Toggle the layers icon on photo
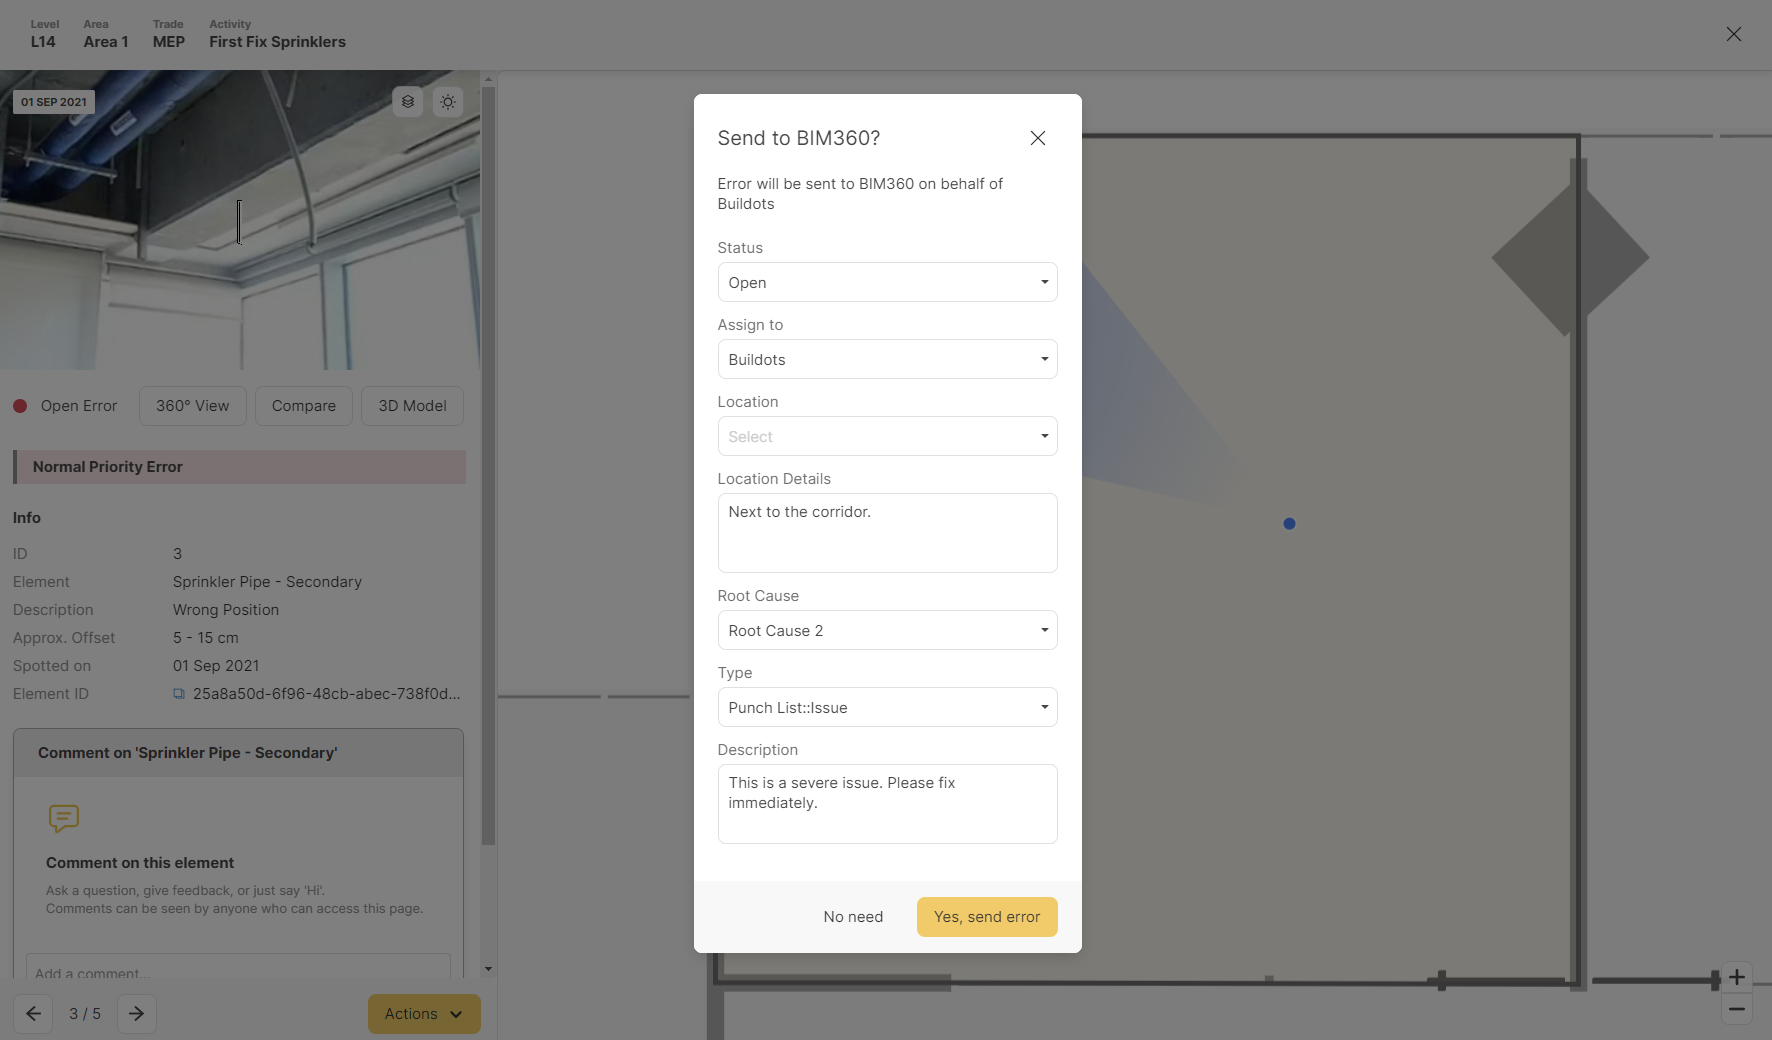 [x=408, y=102]
